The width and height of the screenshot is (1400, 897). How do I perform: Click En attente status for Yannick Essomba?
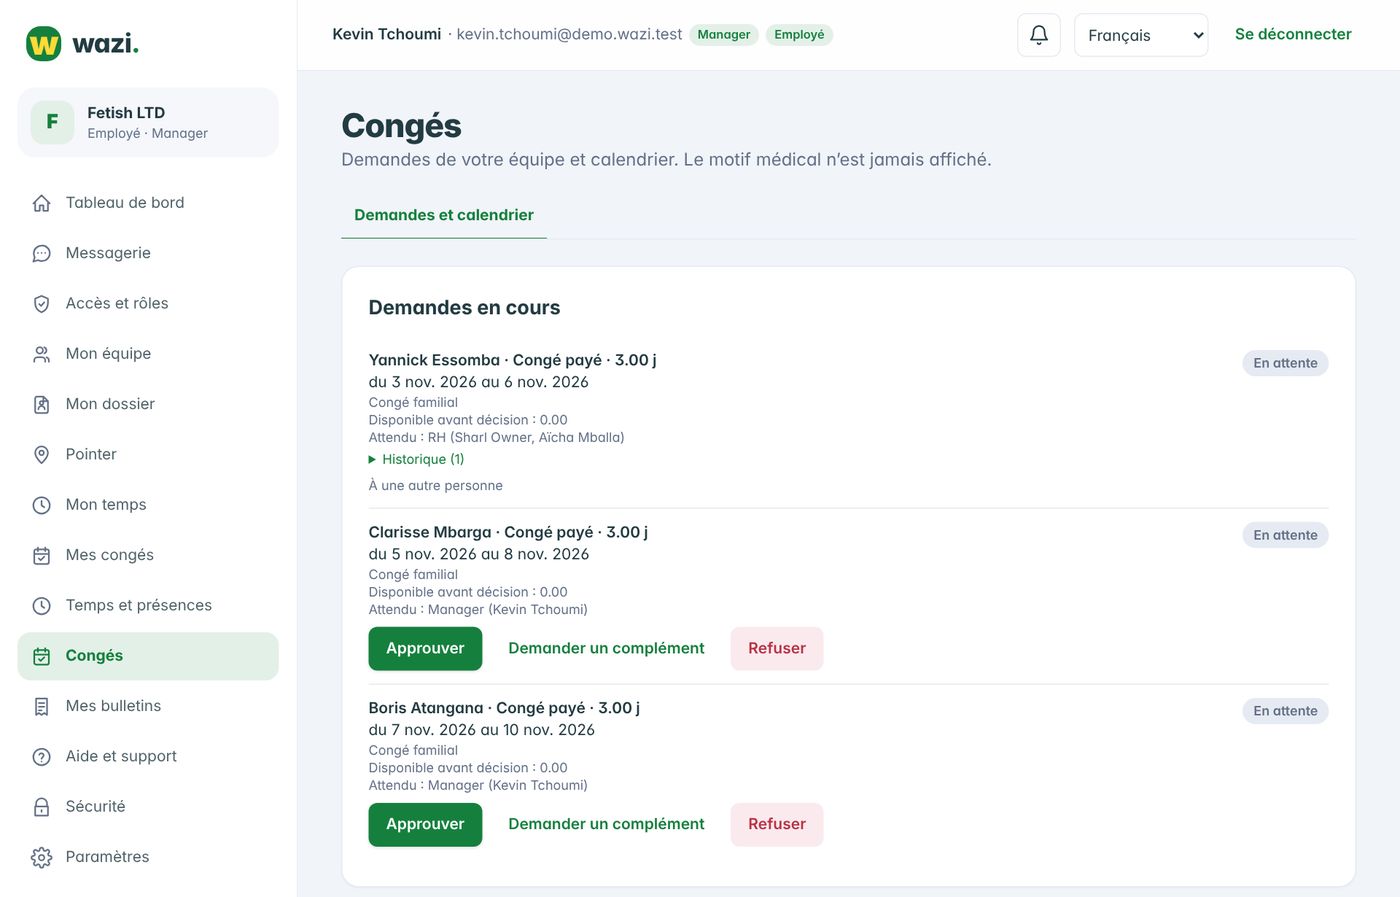pos(1285,363)
